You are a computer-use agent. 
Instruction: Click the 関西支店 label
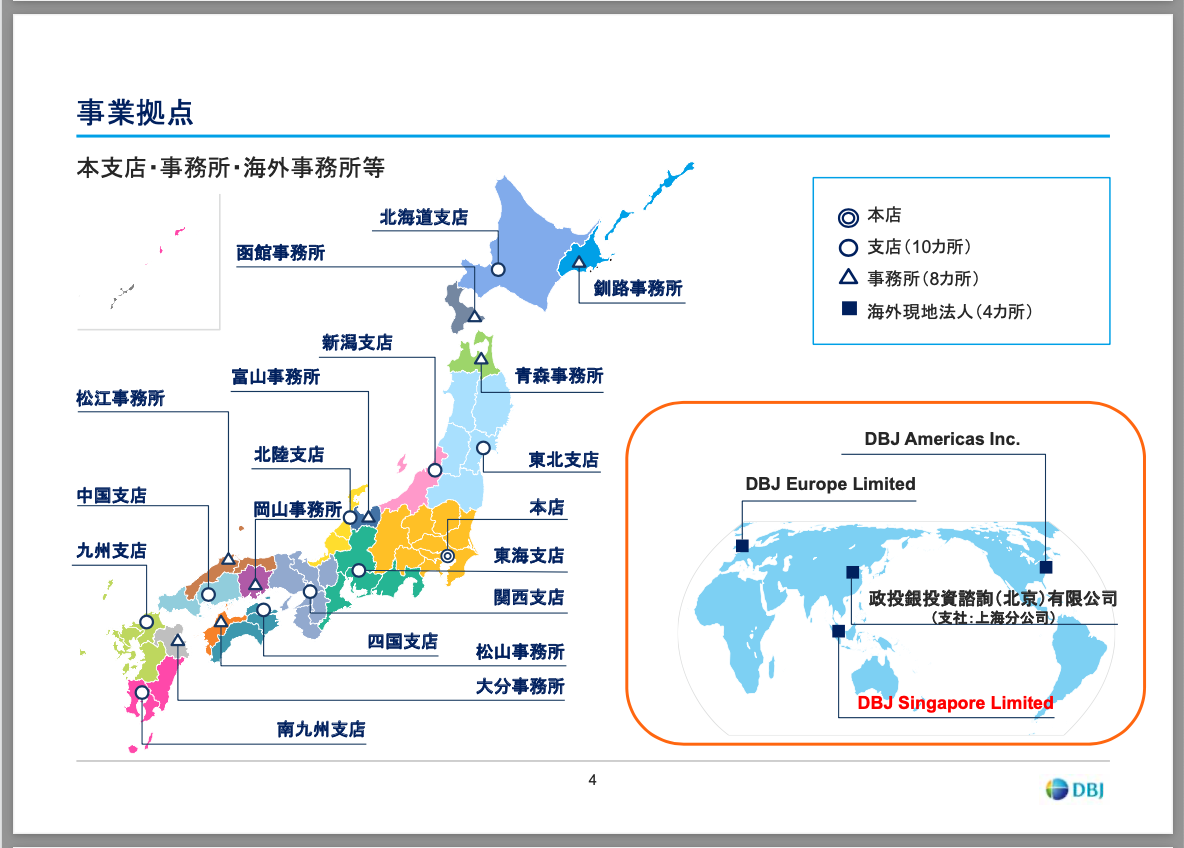point(529,598)
